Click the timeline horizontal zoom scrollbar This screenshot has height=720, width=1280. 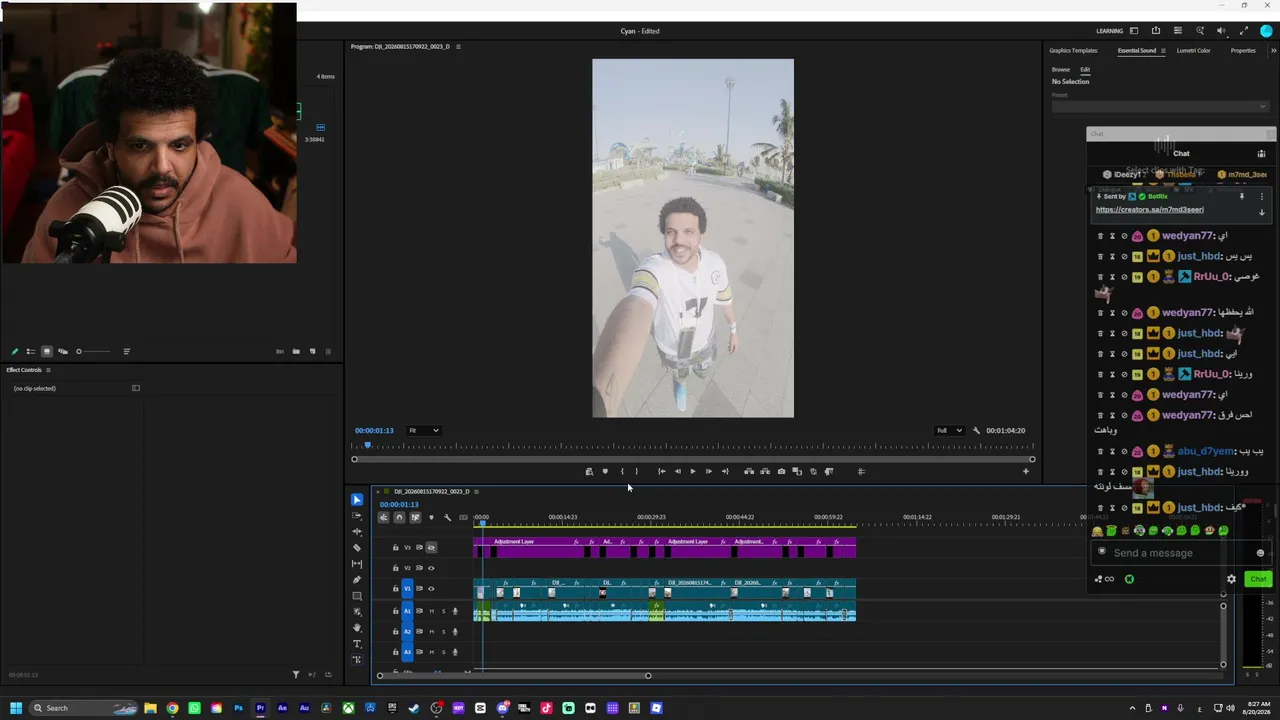(514, 676)
